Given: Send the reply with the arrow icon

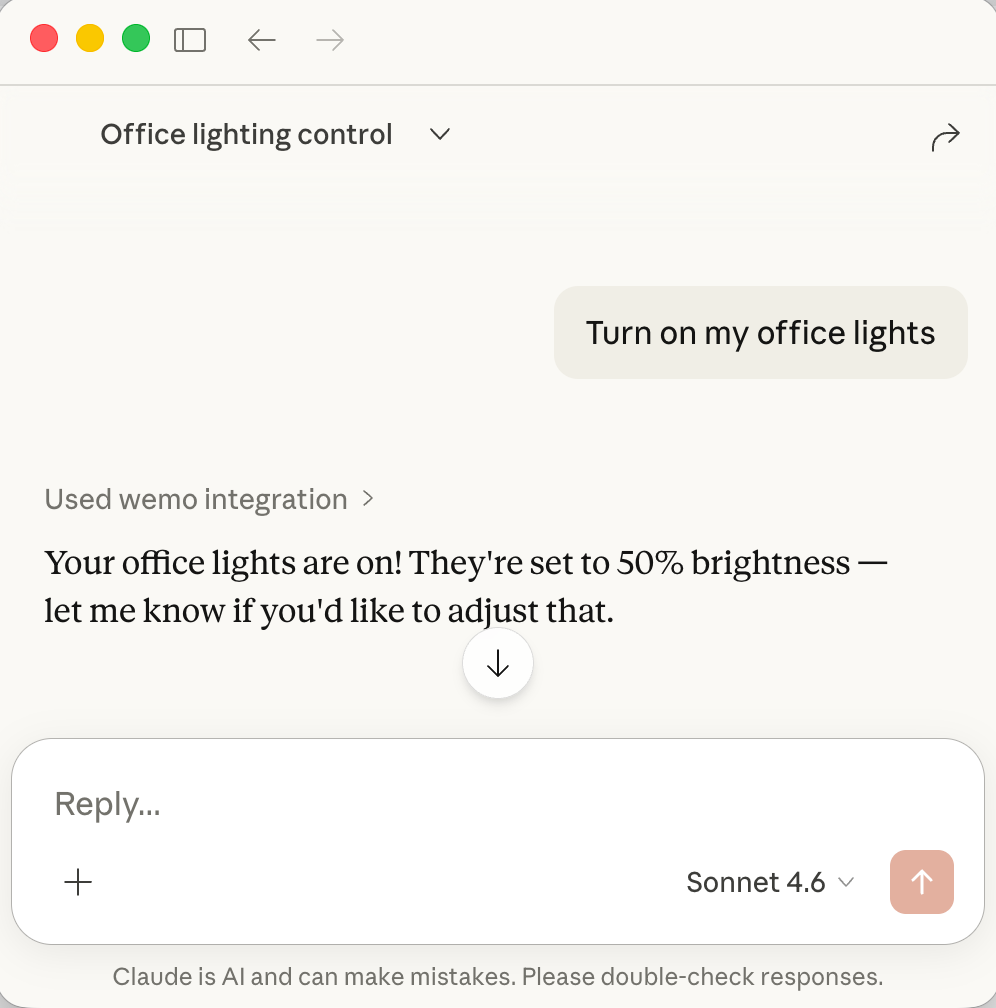Looking at the screenshot, I should point(921,882).
